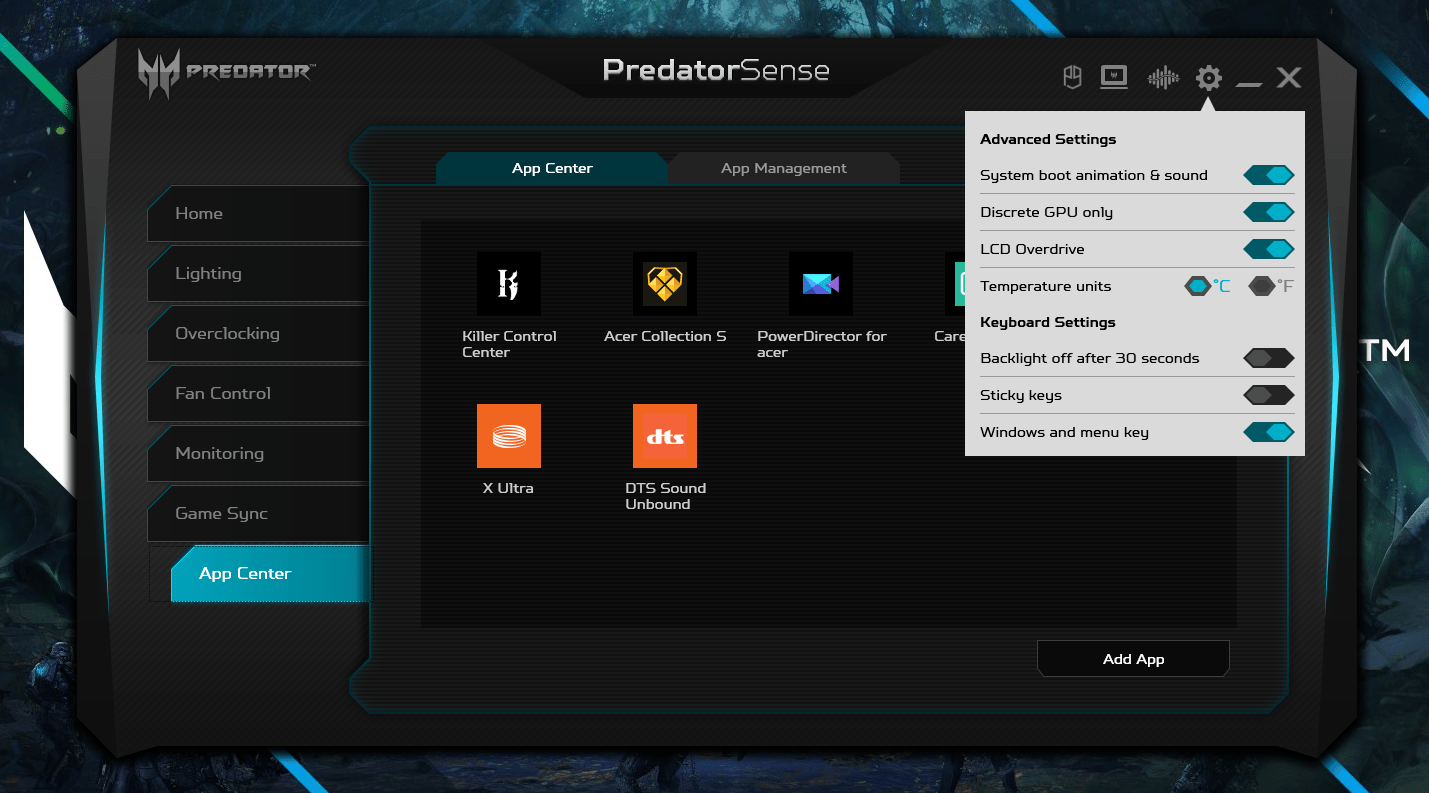
Task: Go to Fan Control section
Action: pyautogui.click(x=223, y=393)
